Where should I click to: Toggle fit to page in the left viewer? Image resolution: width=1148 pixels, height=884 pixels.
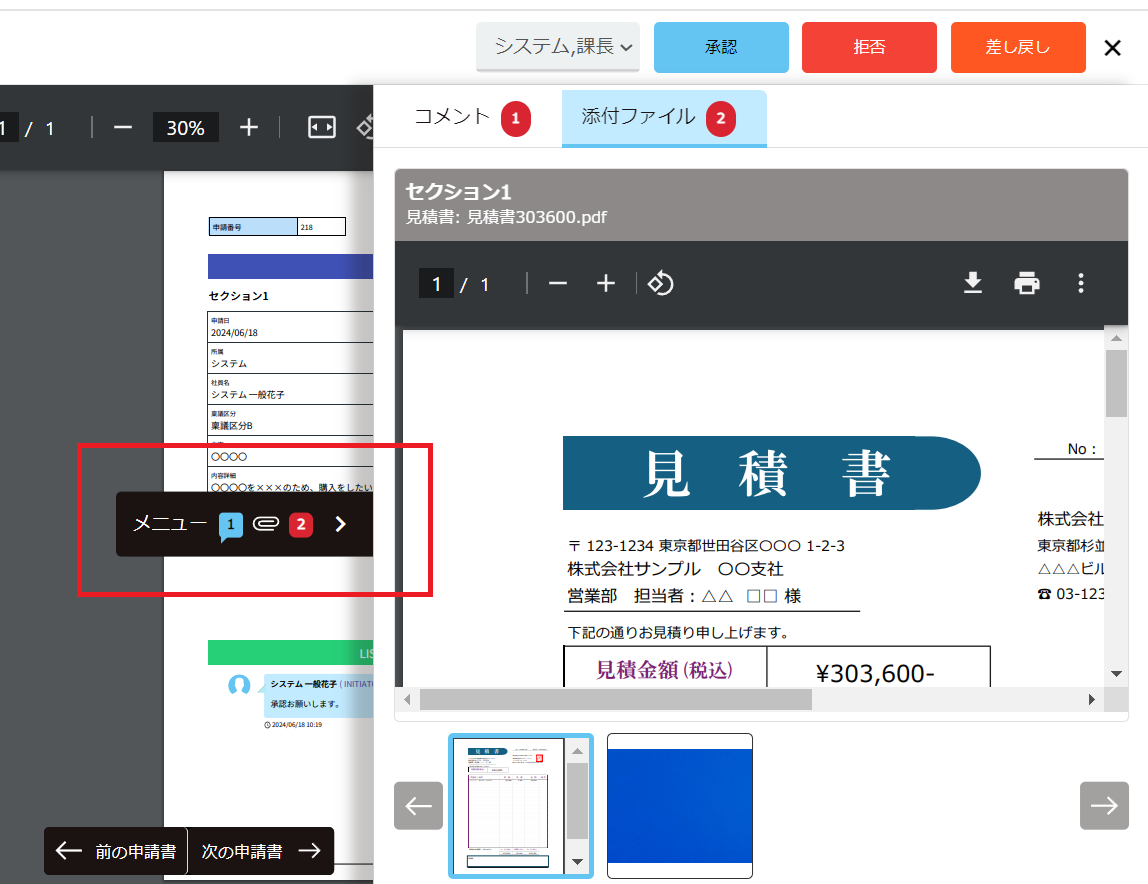(321, 127)
